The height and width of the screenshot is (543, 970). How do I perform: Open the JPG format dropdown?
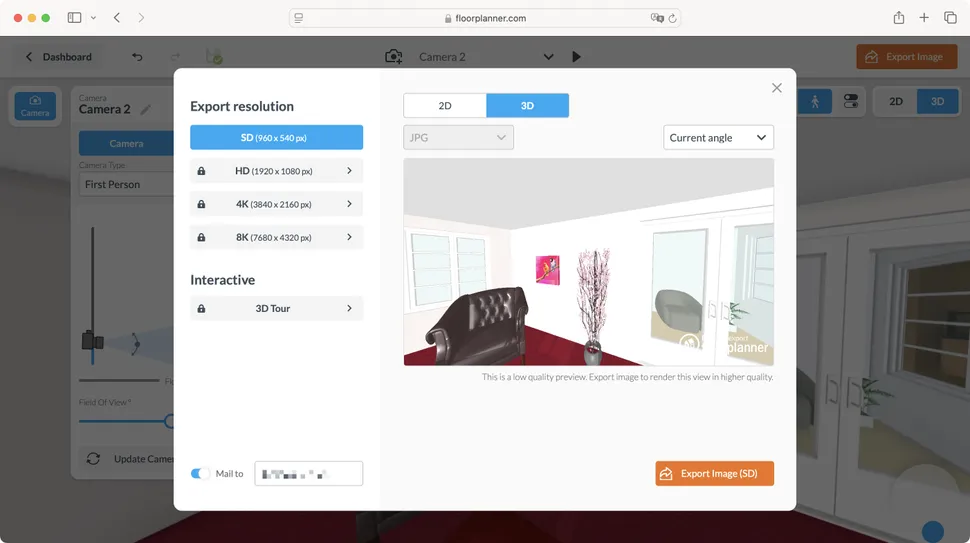click(x=458, y=137)
